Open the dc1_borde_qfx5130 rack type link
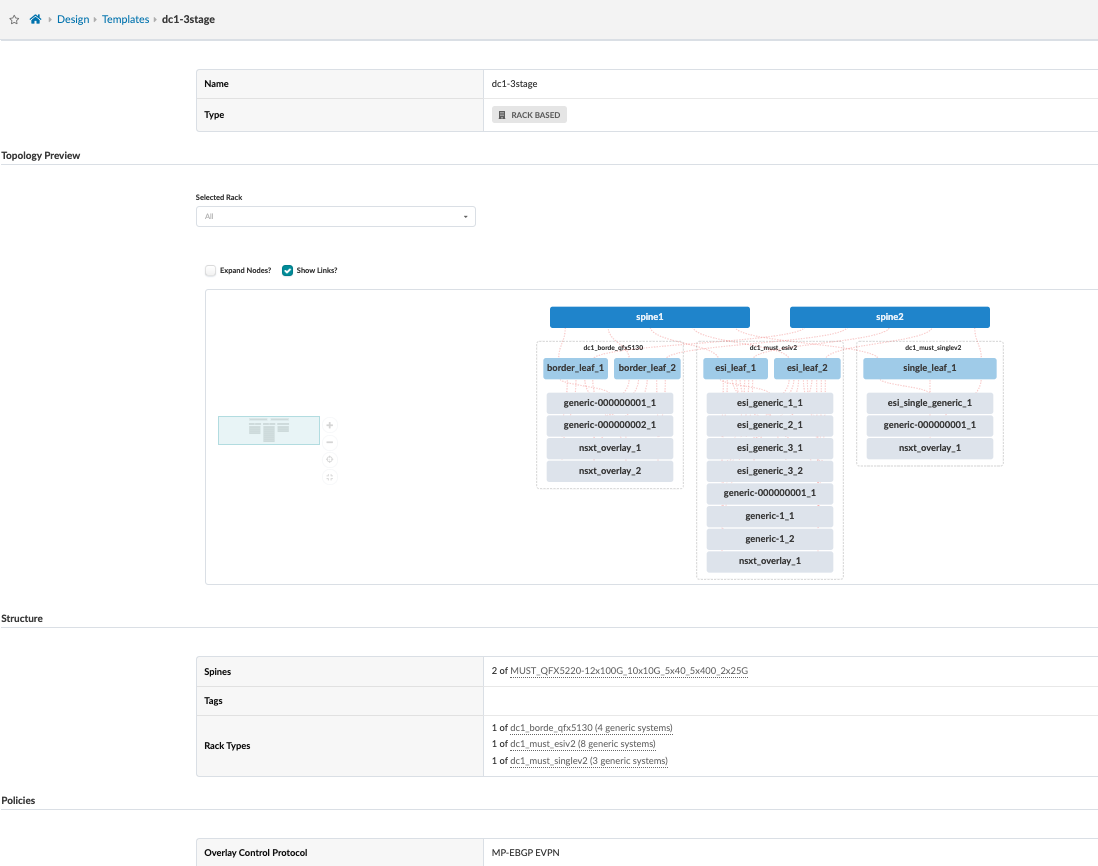 pyautogui.click(x=552, y=728)
